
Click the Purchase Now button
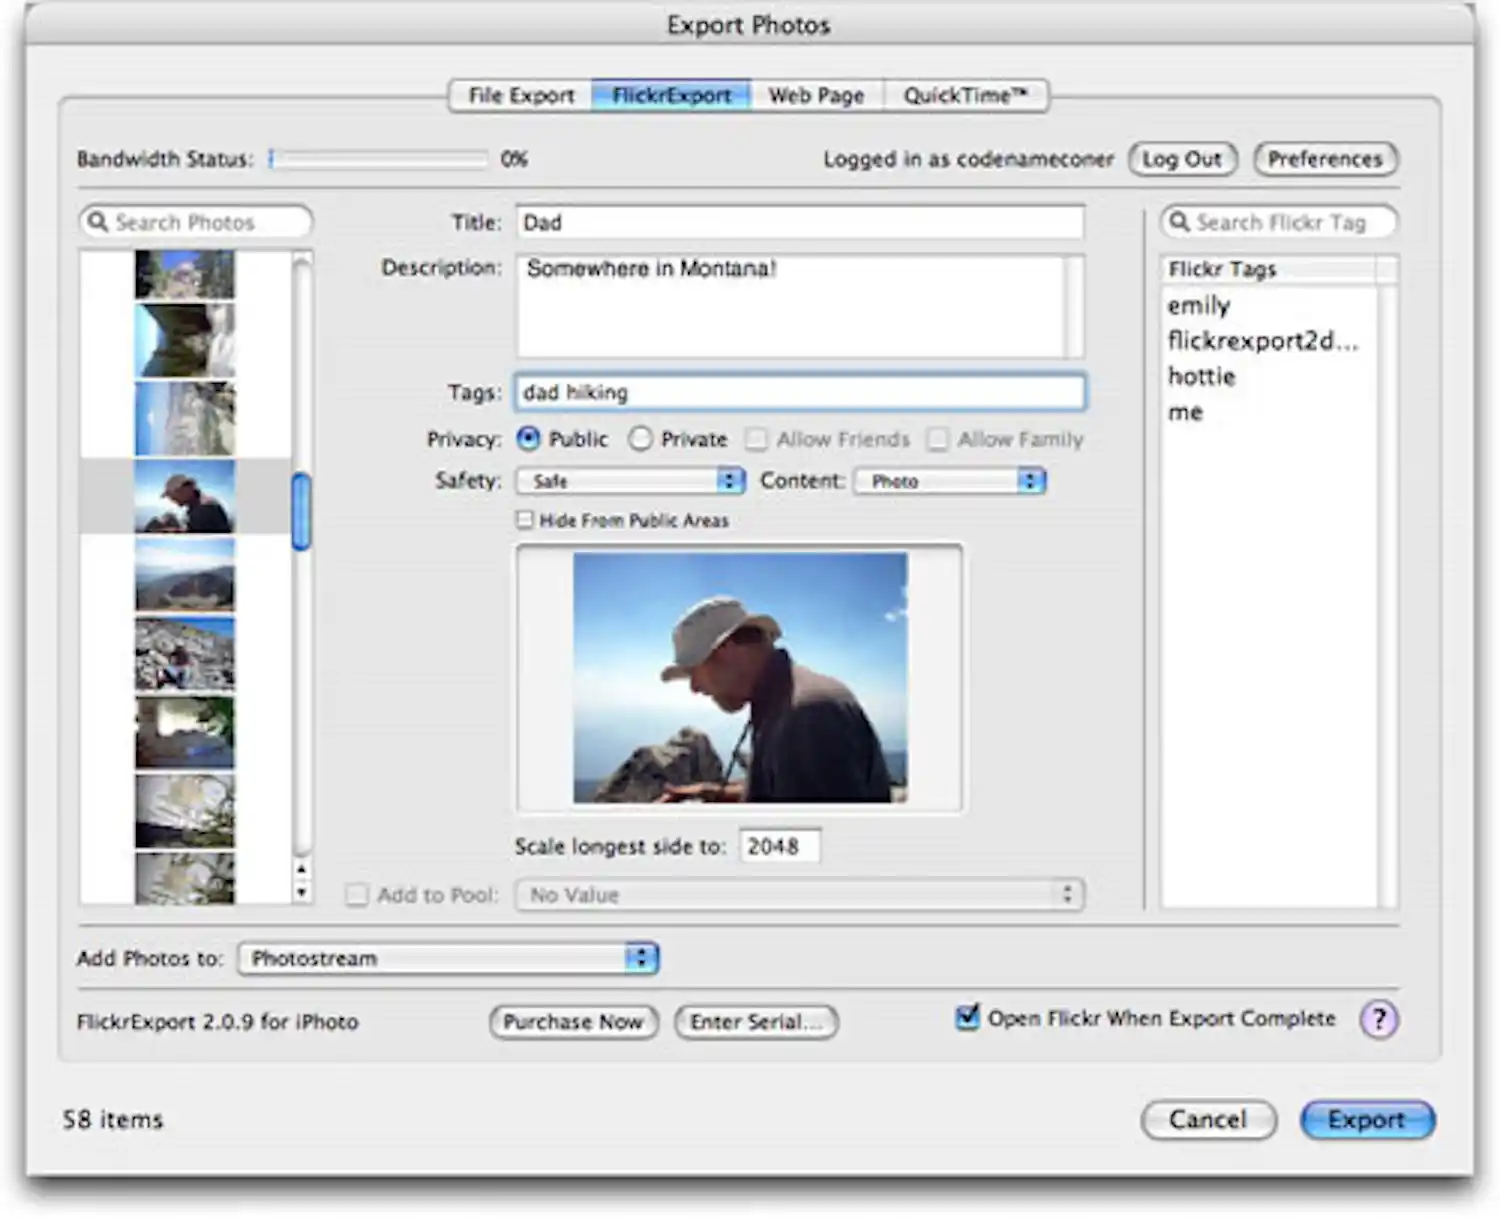573,1021
